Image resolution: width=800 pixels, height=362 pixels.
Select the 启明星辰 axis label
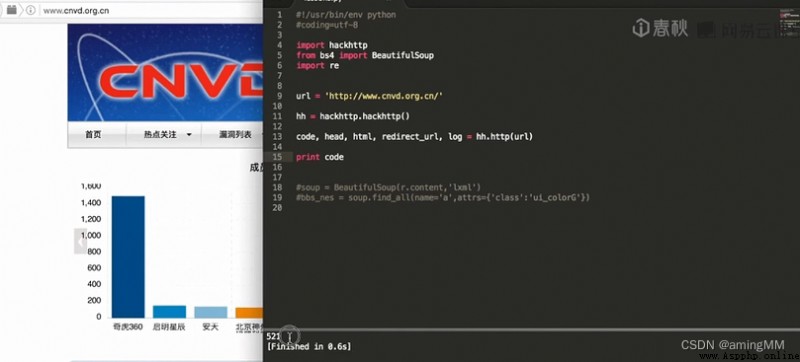click(169, 327)
